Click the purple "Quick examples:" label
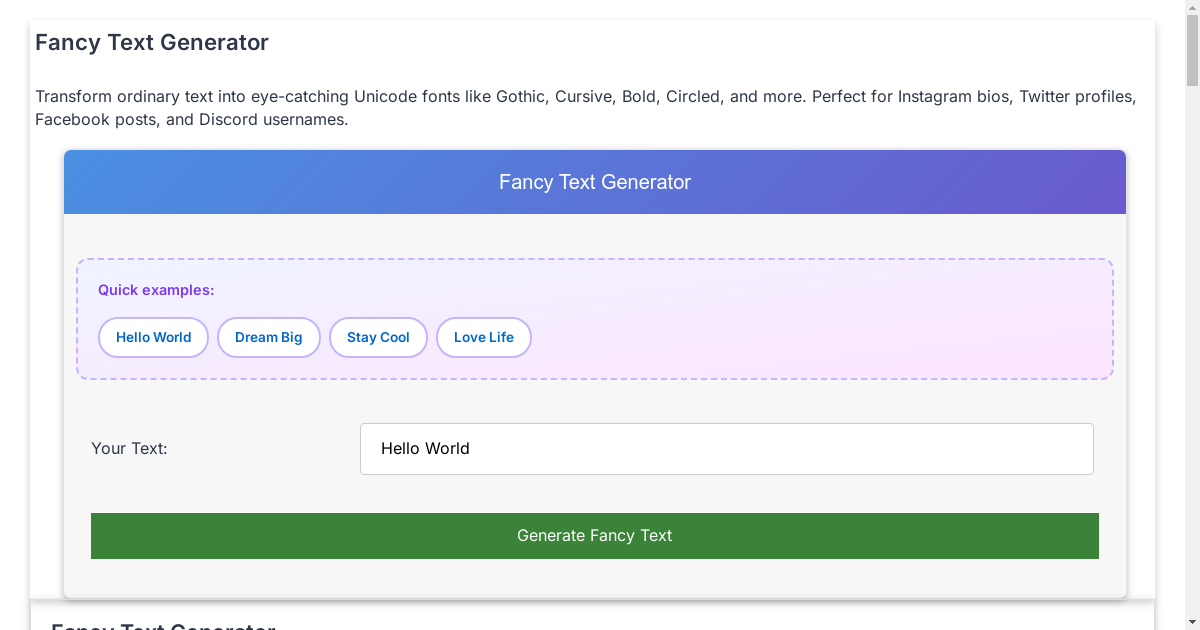This screenshot has width=1200, height=630. pyautogui.click(x=156, y=290)
